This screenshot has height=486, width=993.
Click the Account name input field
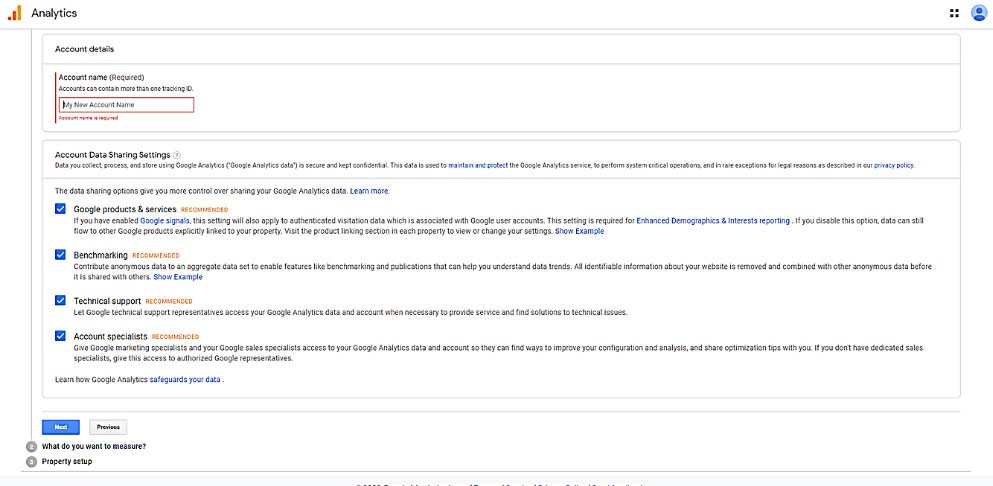pyautogui.click(x=126, y=105)
